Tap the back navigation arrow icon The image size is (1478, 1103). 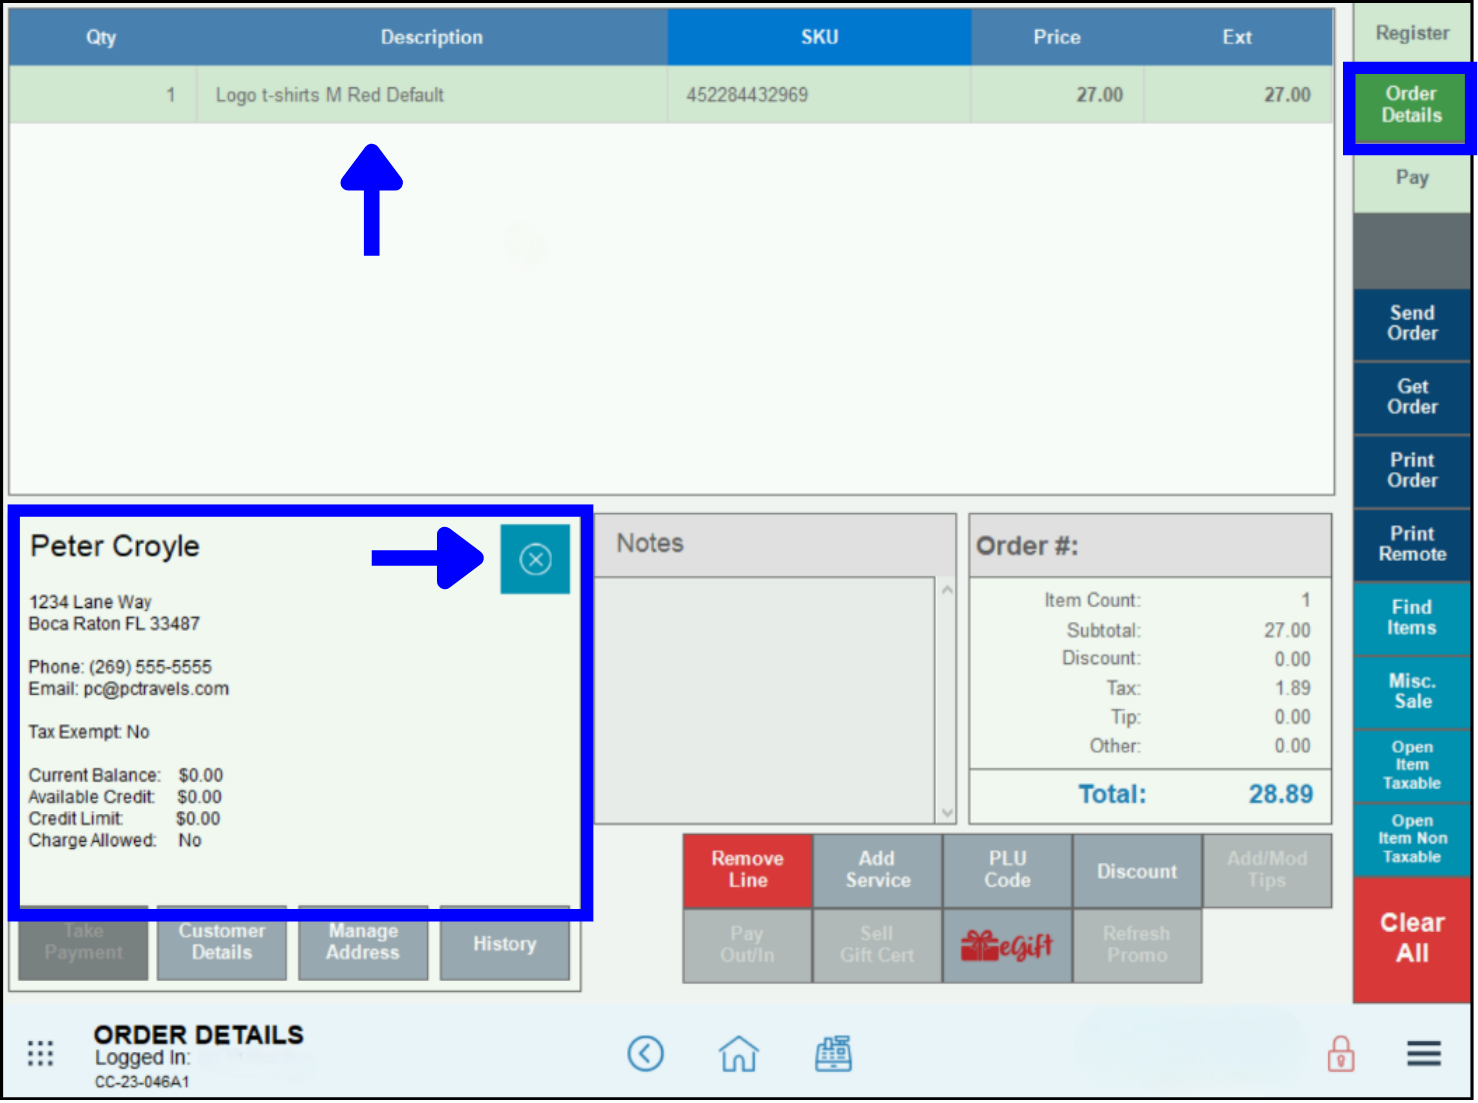coord(646,1053)
